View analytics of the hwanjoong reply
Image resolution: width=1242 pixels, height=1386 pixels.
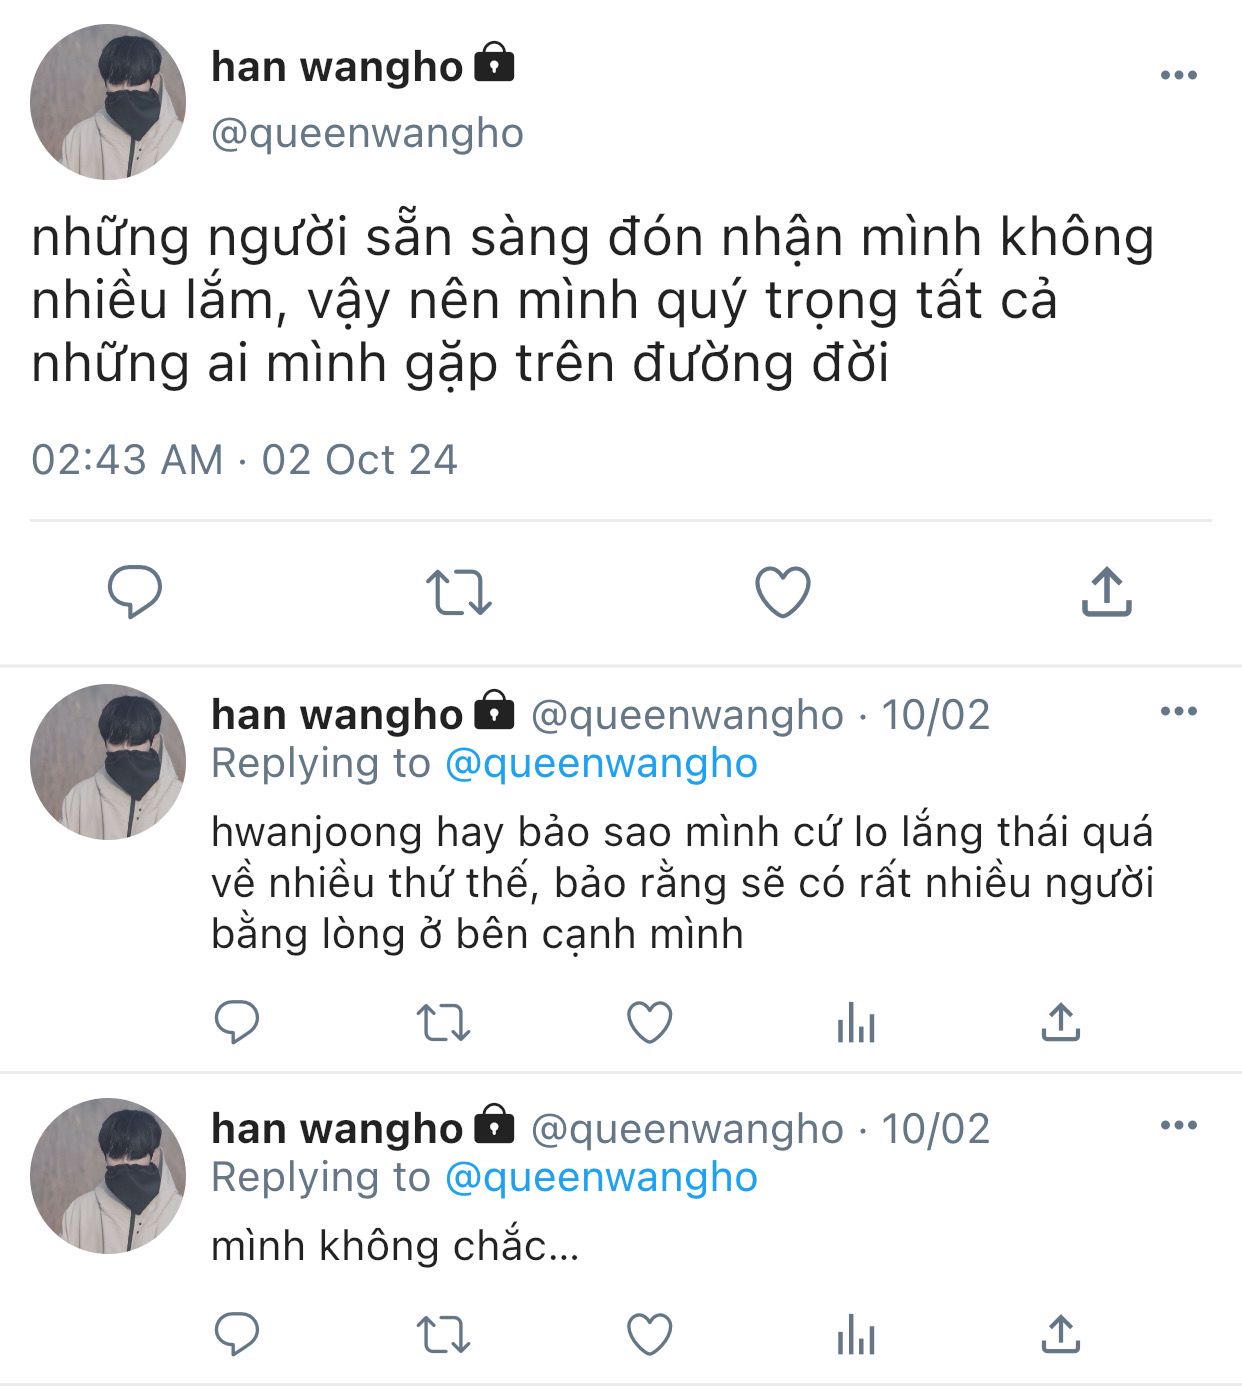[856, 1023]
